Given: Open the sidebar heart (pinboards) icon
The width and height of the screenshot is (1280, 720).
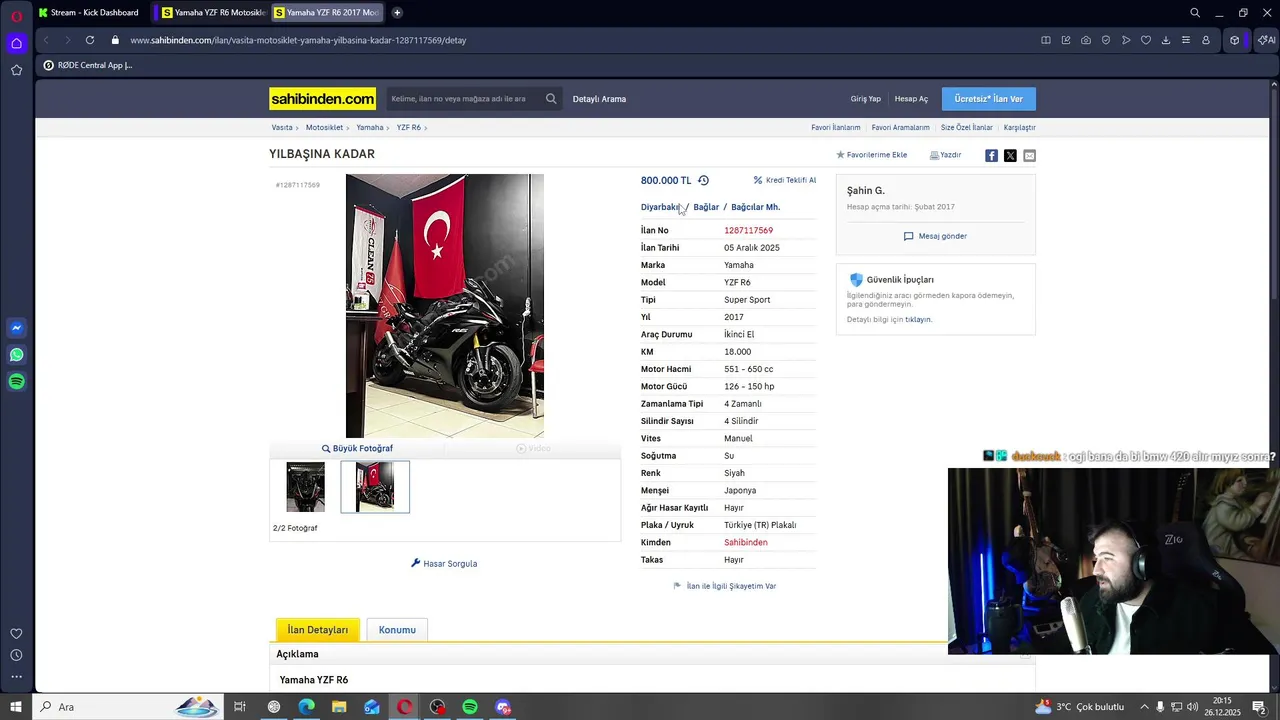Looking at the screenshot, I should click(16, 633).
